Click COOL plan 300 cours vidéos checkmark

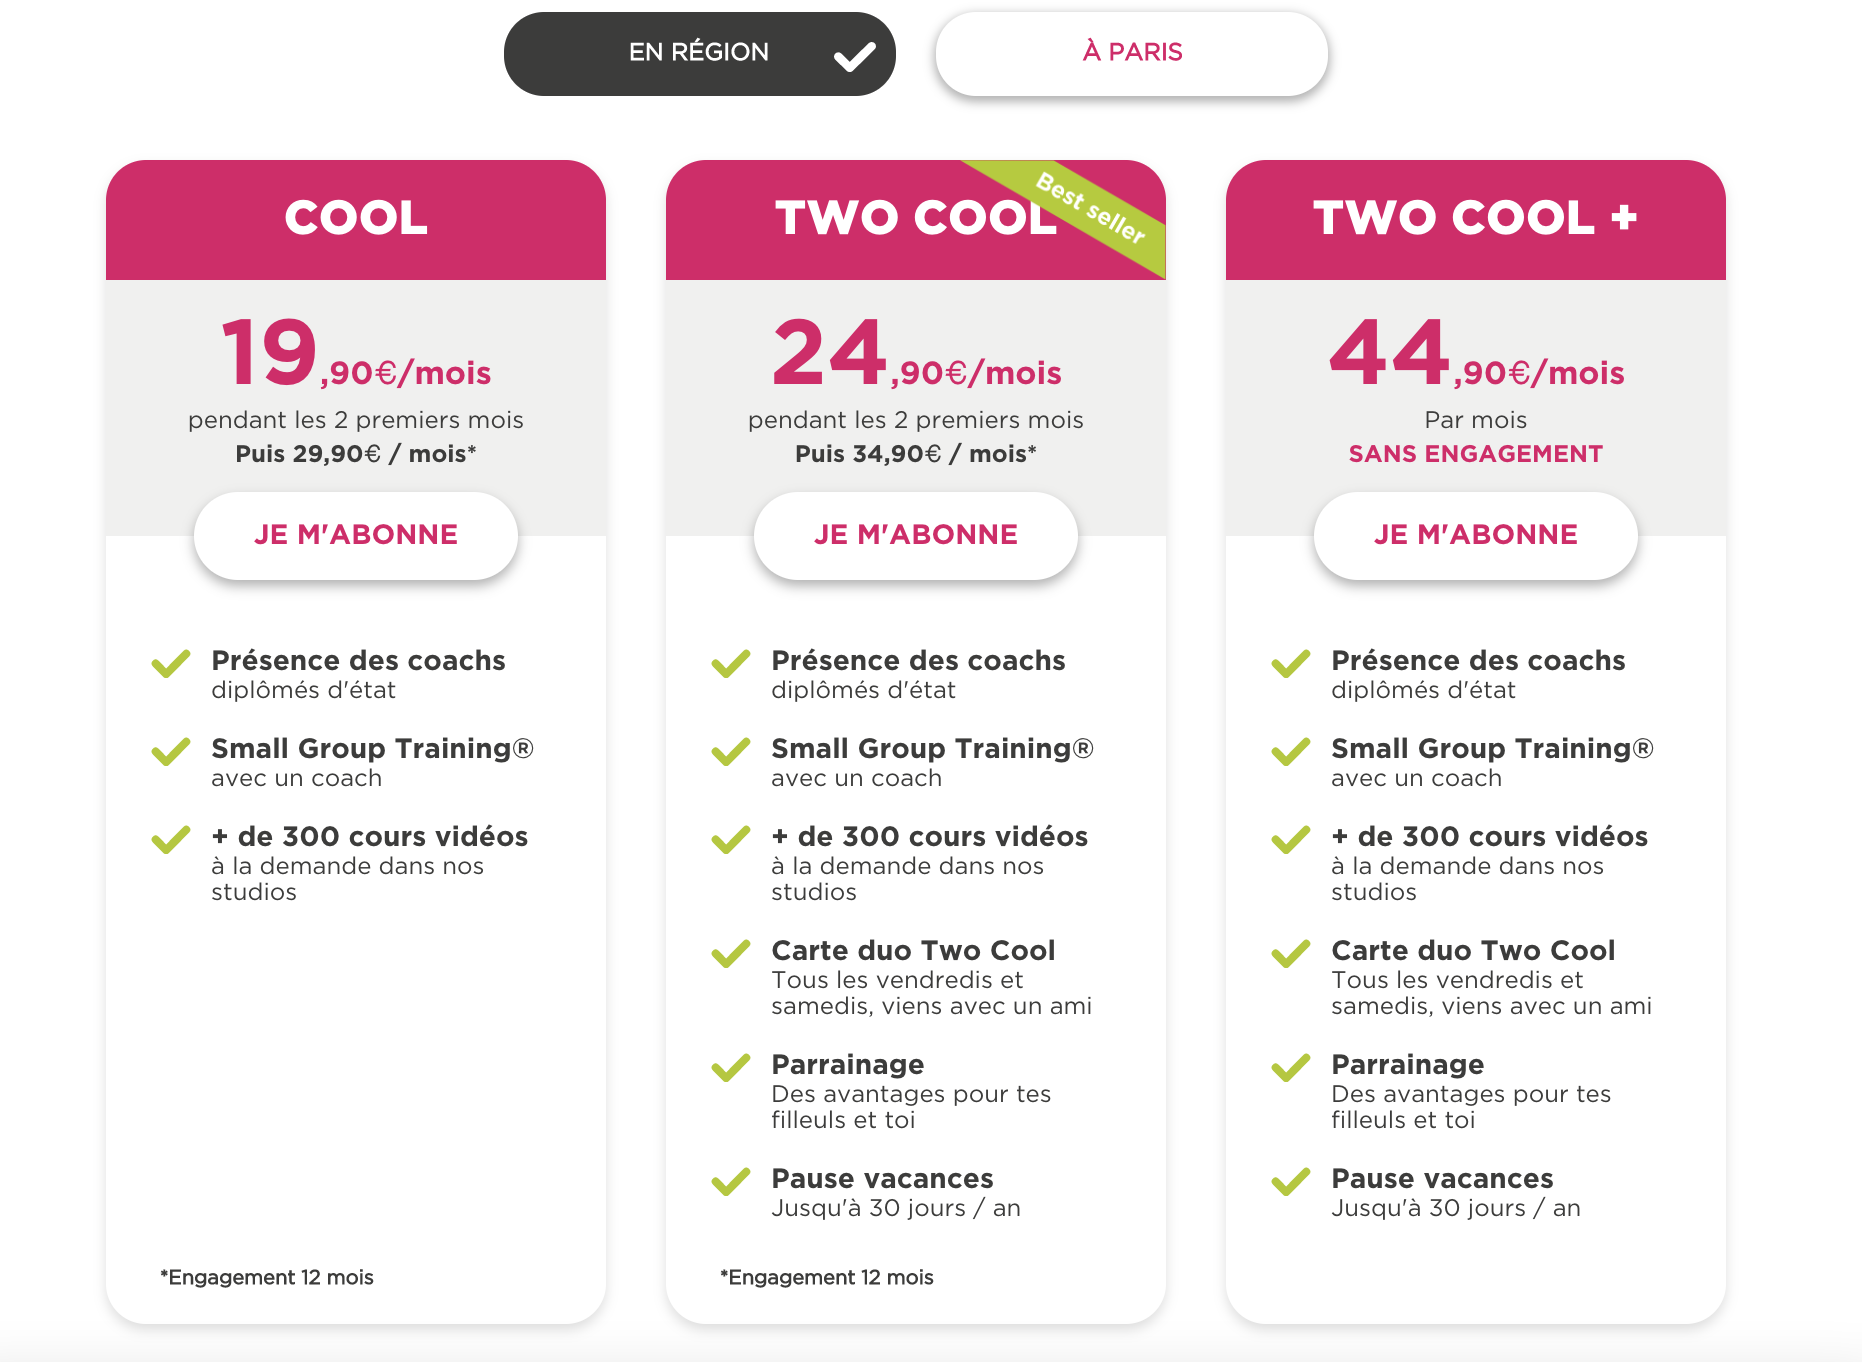171,840
